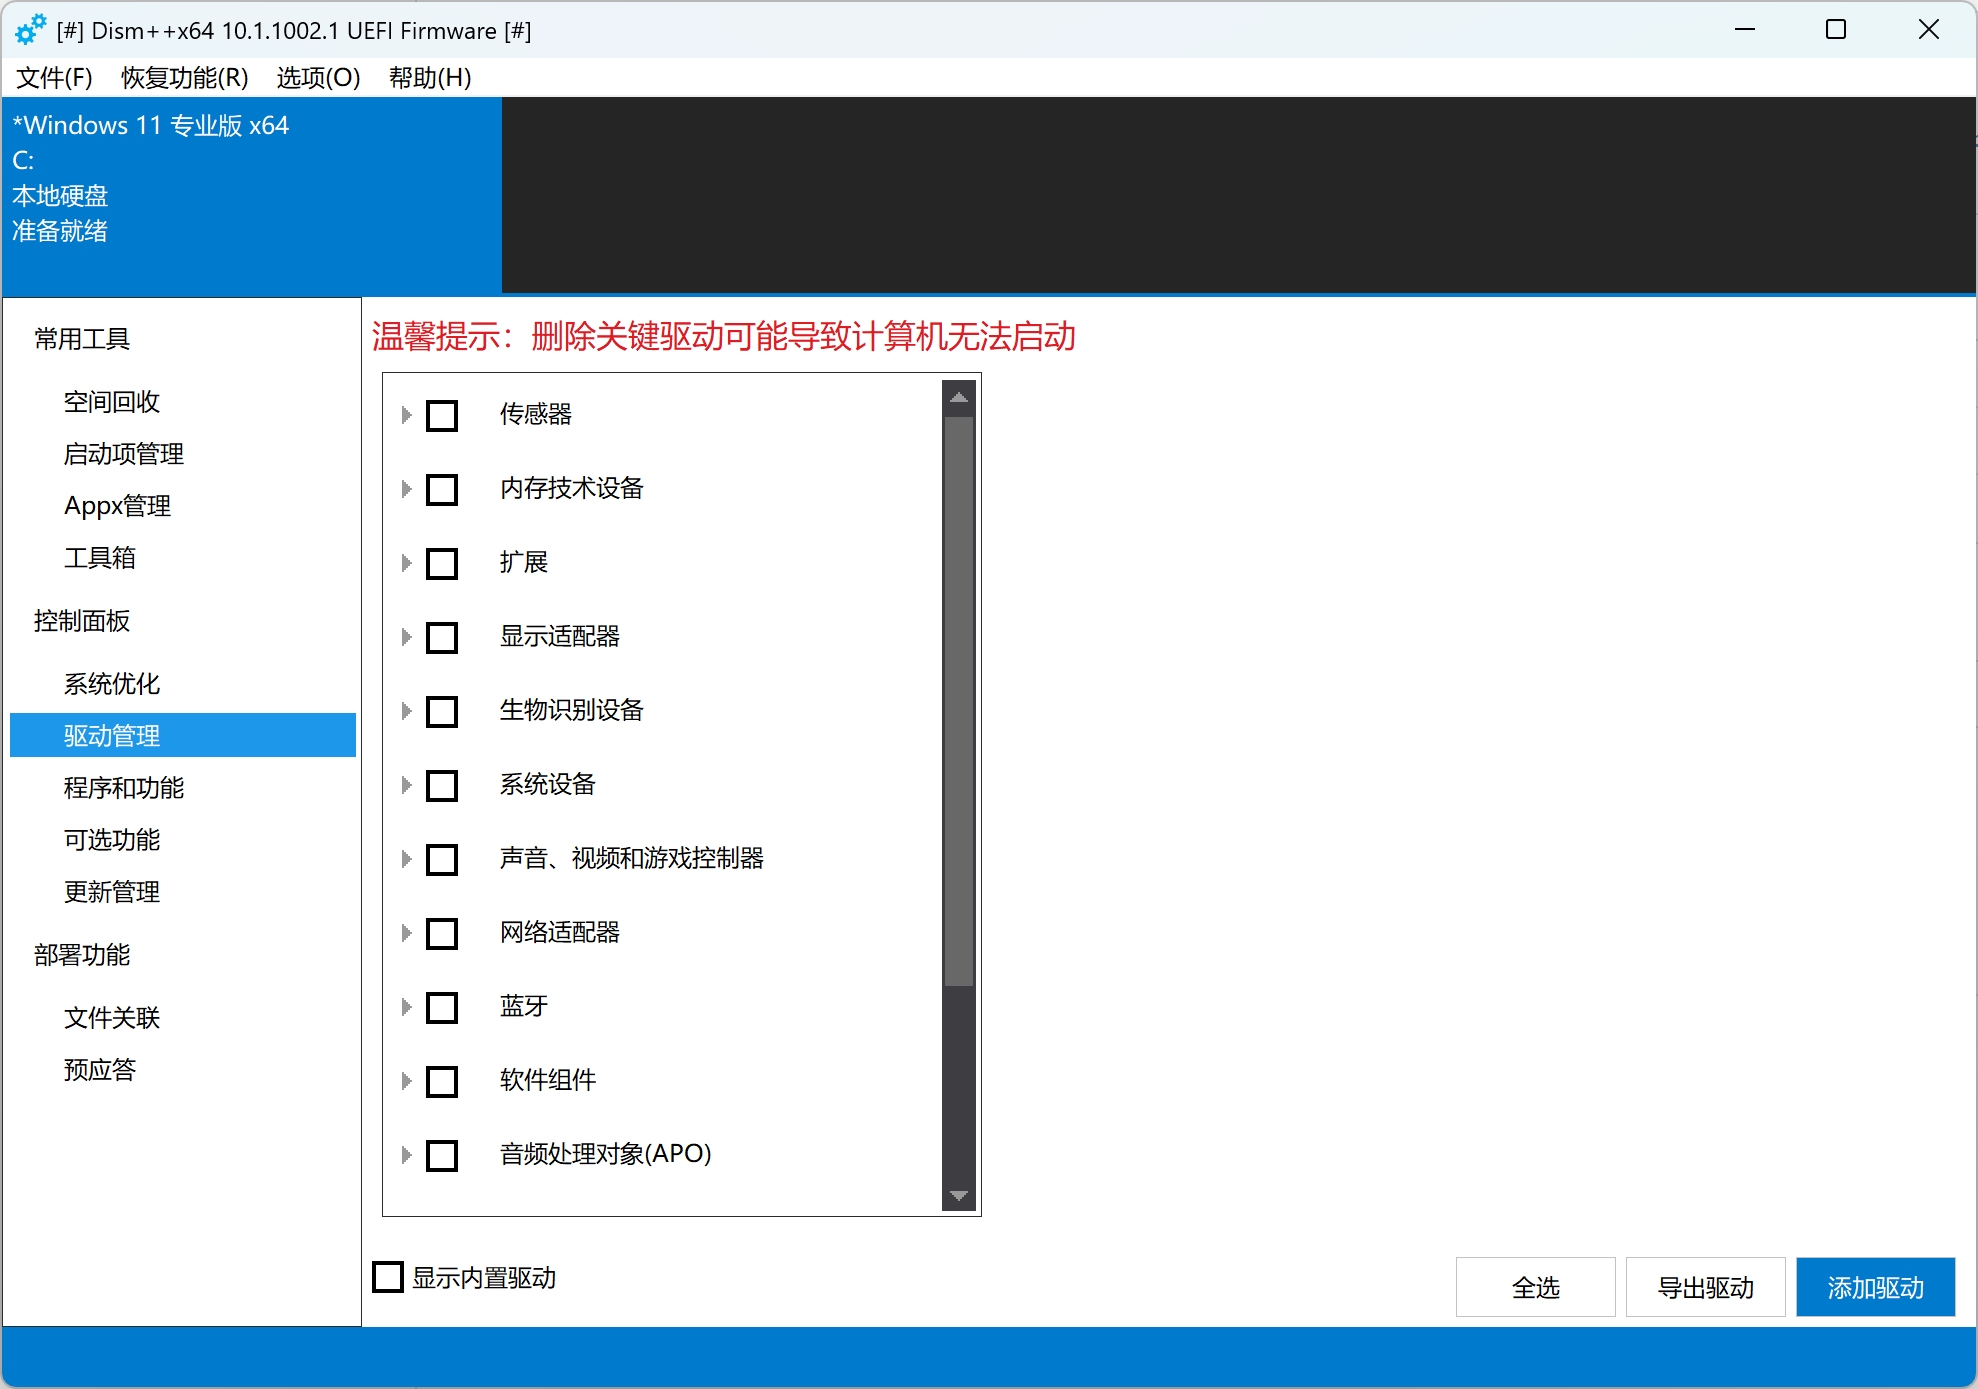Screen dimensions: 1978x1389
Task: Open 更新管理 in the sidebar
Action: point(112,892)
